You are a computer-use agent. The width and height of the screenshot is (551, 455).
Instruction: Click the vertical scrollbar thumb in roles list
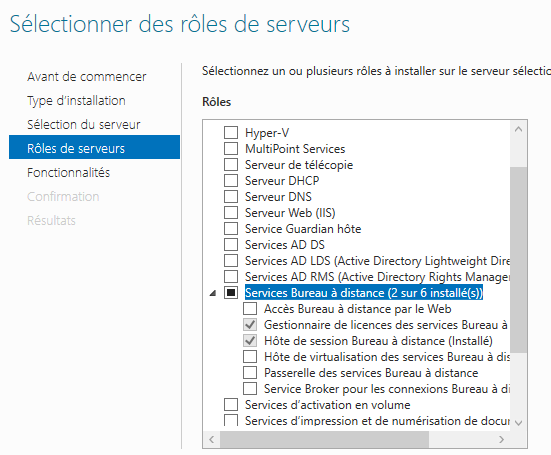[518, 260]
